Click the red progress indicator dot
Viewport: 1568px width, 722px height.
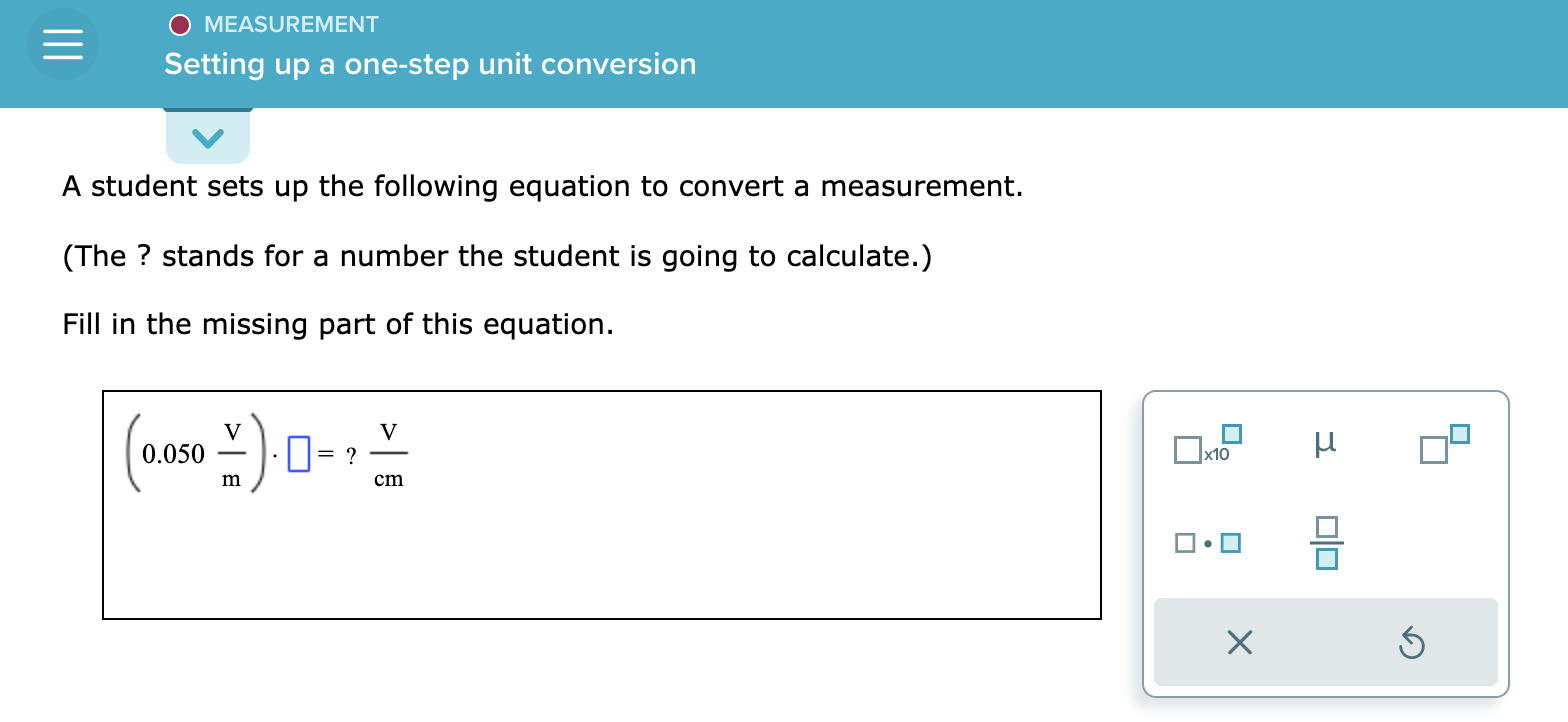pyautogui.click(x=181, y=24)
